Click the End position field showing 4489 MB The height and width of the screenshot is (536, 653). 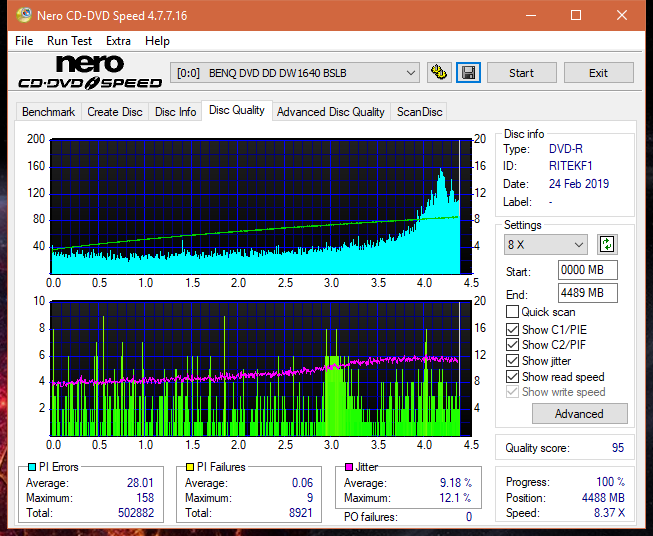point(588,293)
